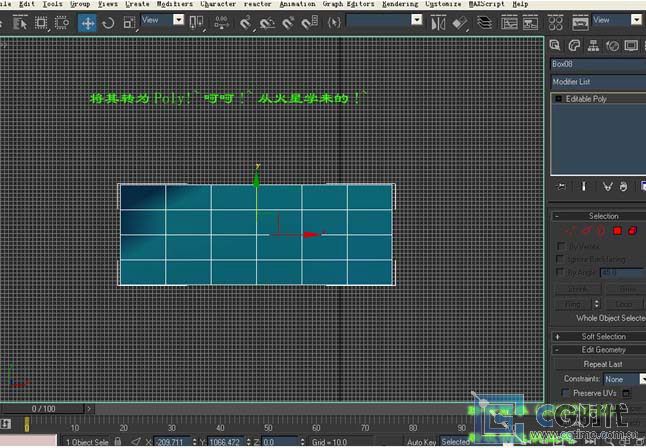The height and width of the screenshot is (448, 646).
Task: Toggle the Angle Snap icon
Action: [x=267, y=22]
